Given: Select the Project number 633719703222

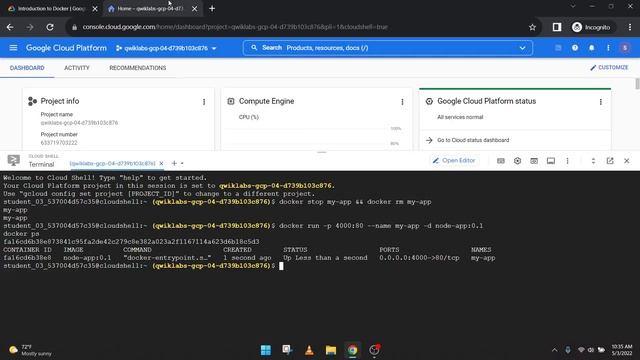Looking at the screenshot, I should click(59, 142).
